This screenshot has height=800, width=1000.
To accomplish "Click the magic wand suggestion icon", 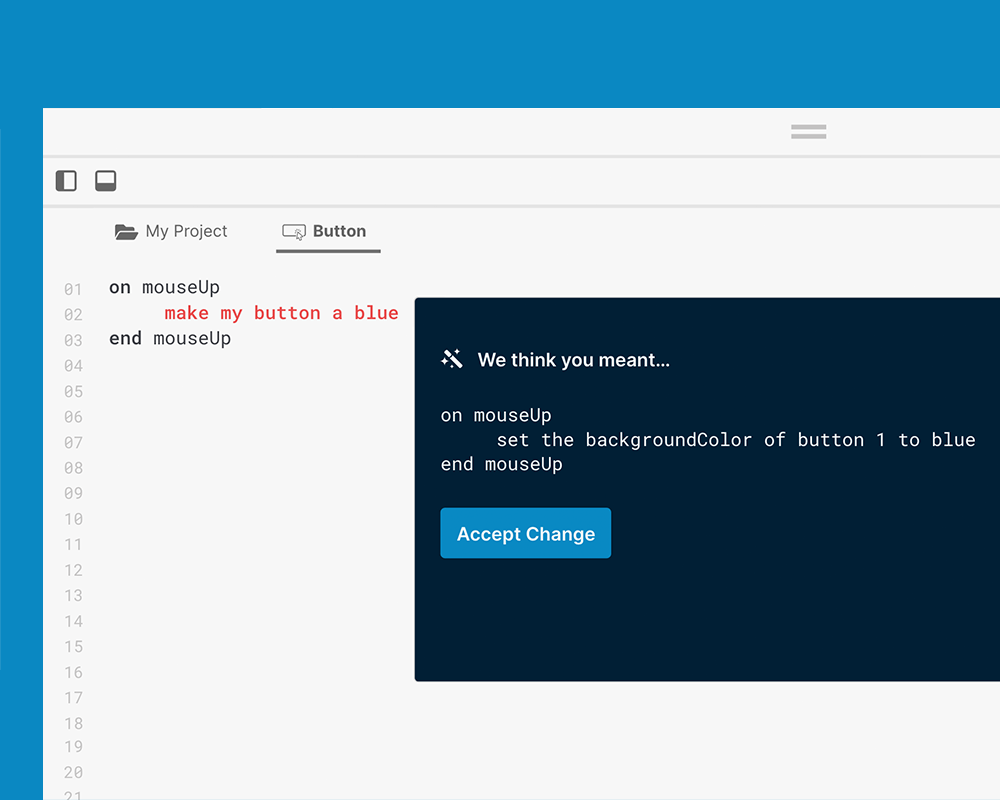I will tap(452, 359).
